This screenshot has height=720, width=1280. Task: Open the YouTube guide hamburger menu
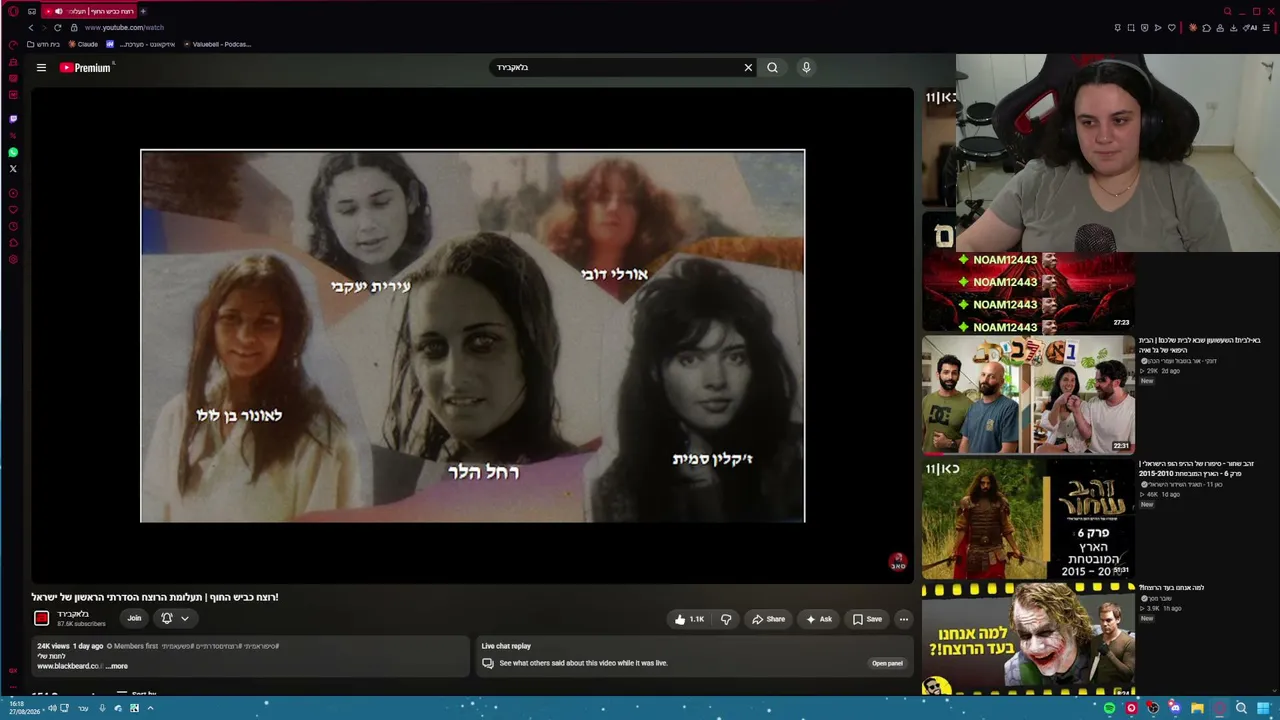pyautogui.click(x=41, y=68)
